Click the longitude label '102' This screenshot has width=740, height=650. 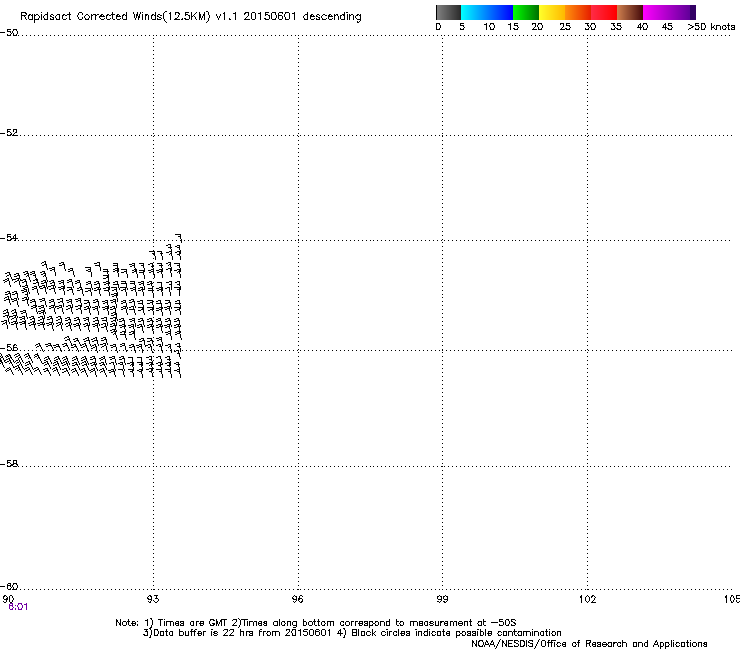point(587,599)
